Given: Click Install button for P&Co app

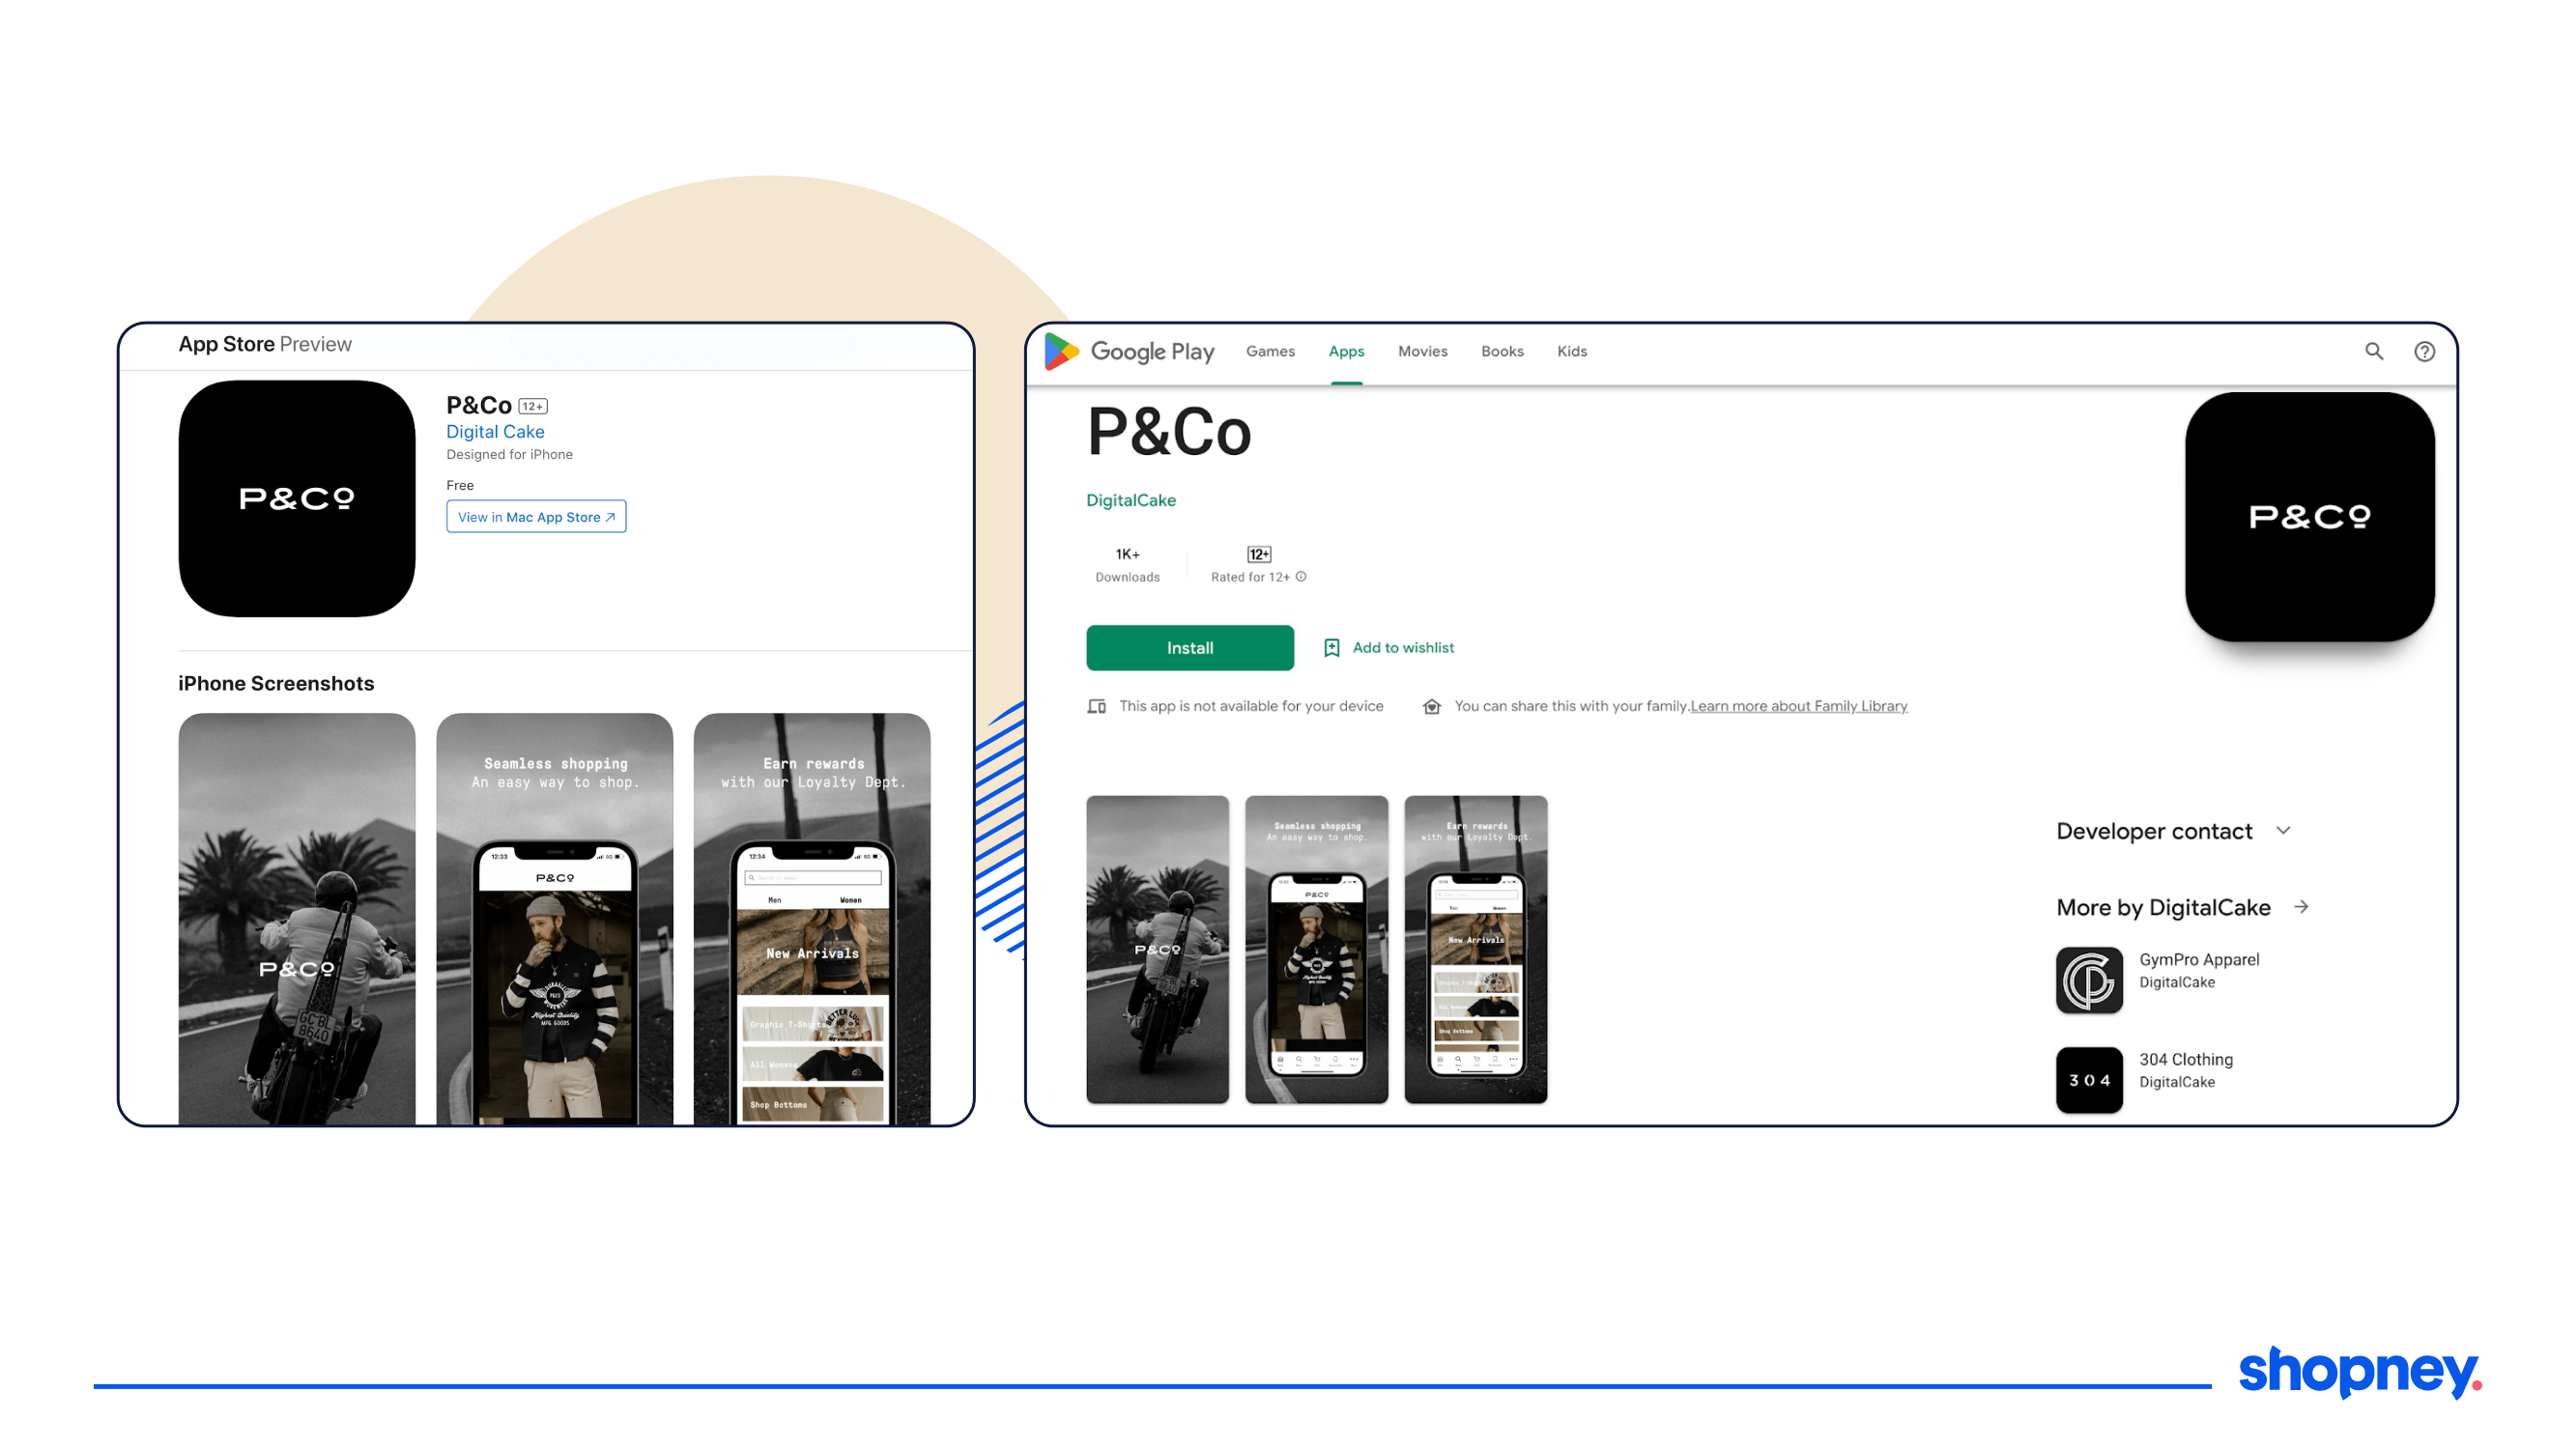Looking at the screenshot, I should coord(1188,647).
